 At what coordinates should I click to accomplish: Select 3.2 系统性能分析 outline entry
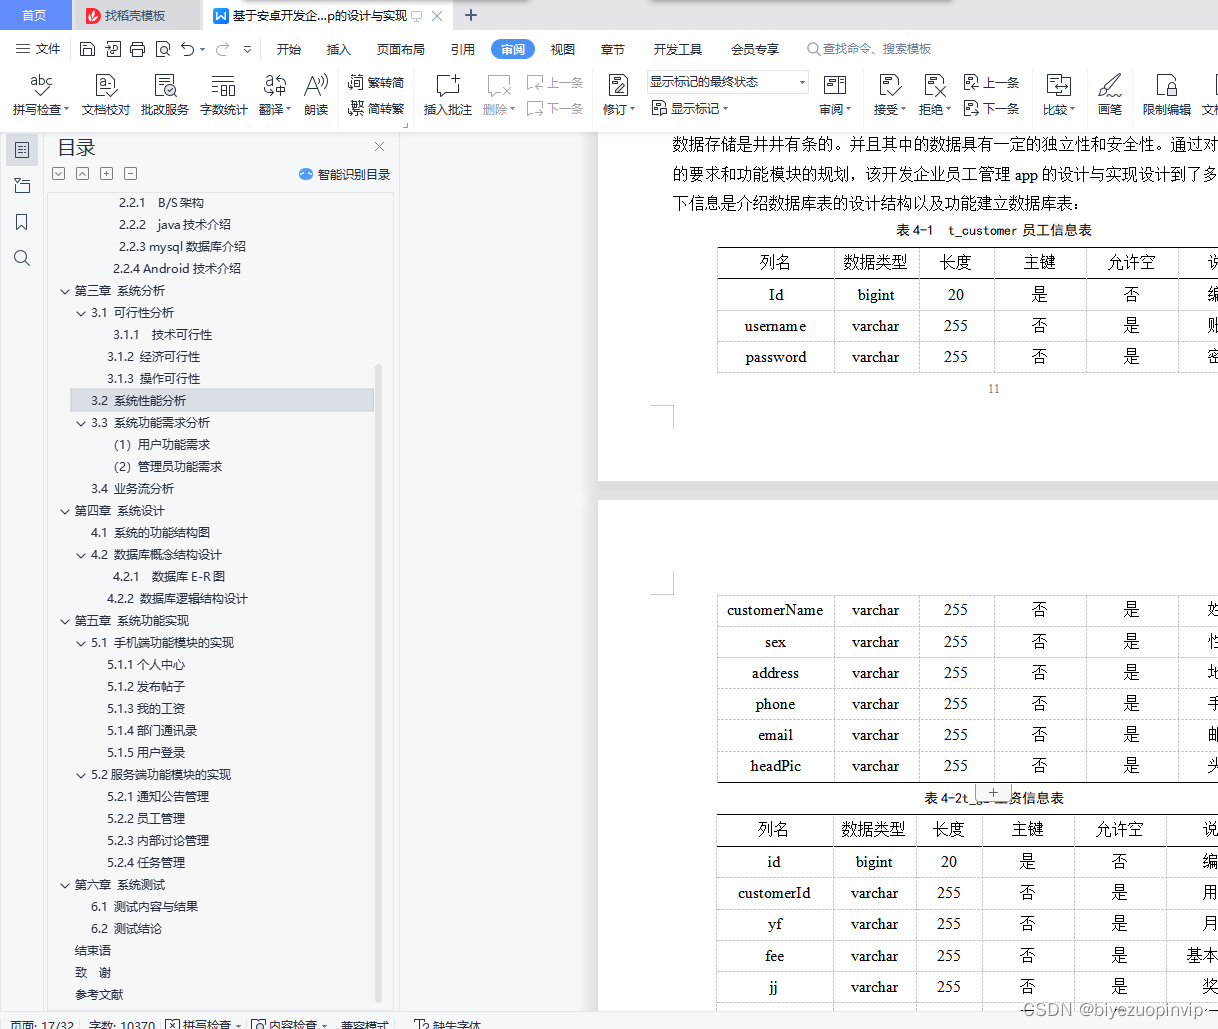[222, 401]
